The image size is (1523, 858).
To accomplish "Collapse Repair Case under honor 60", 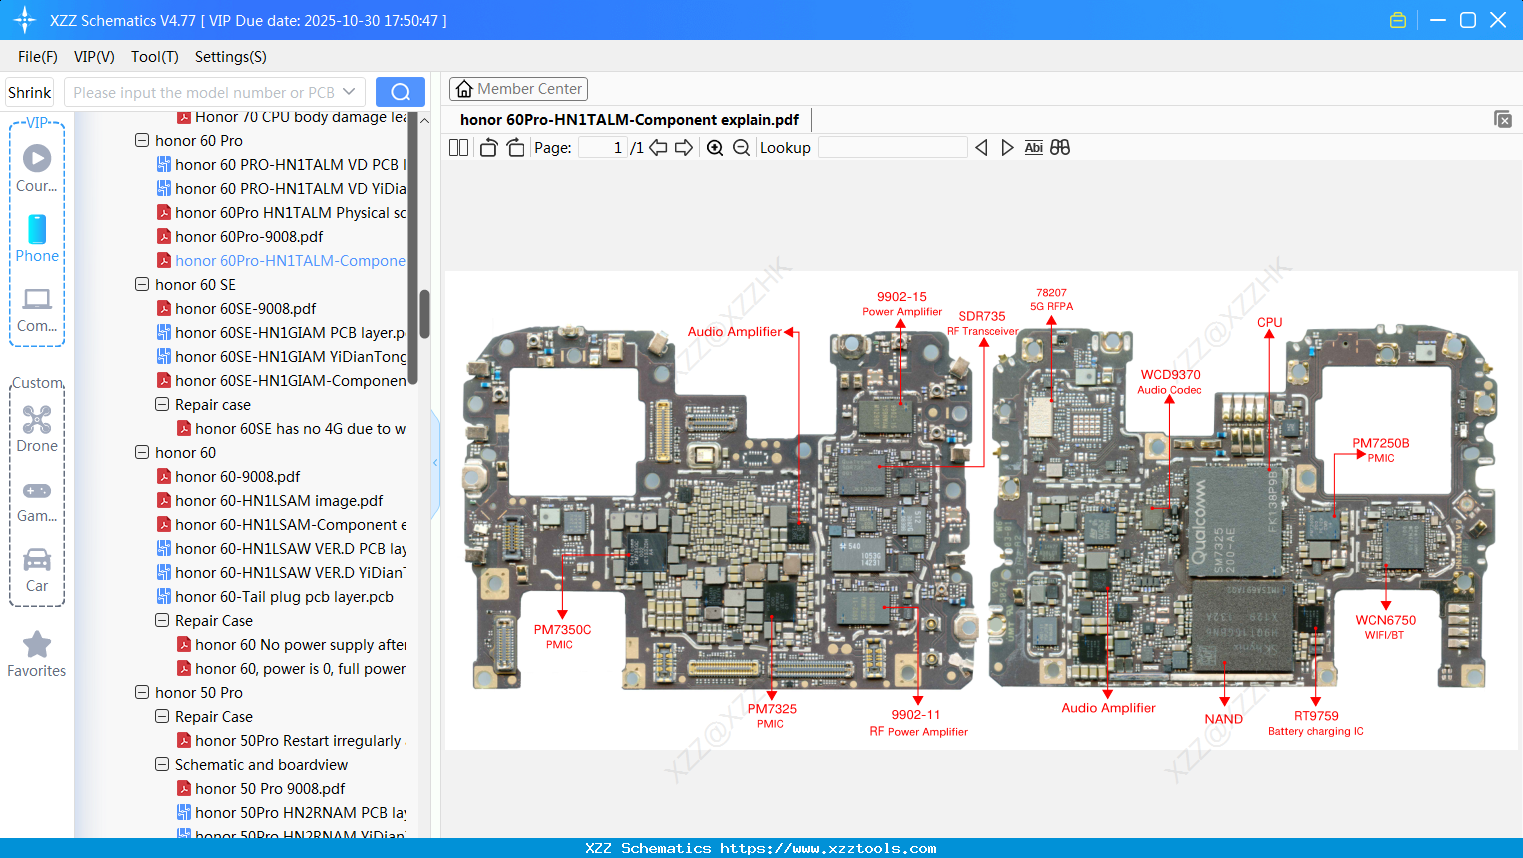I will click(162, 621).
